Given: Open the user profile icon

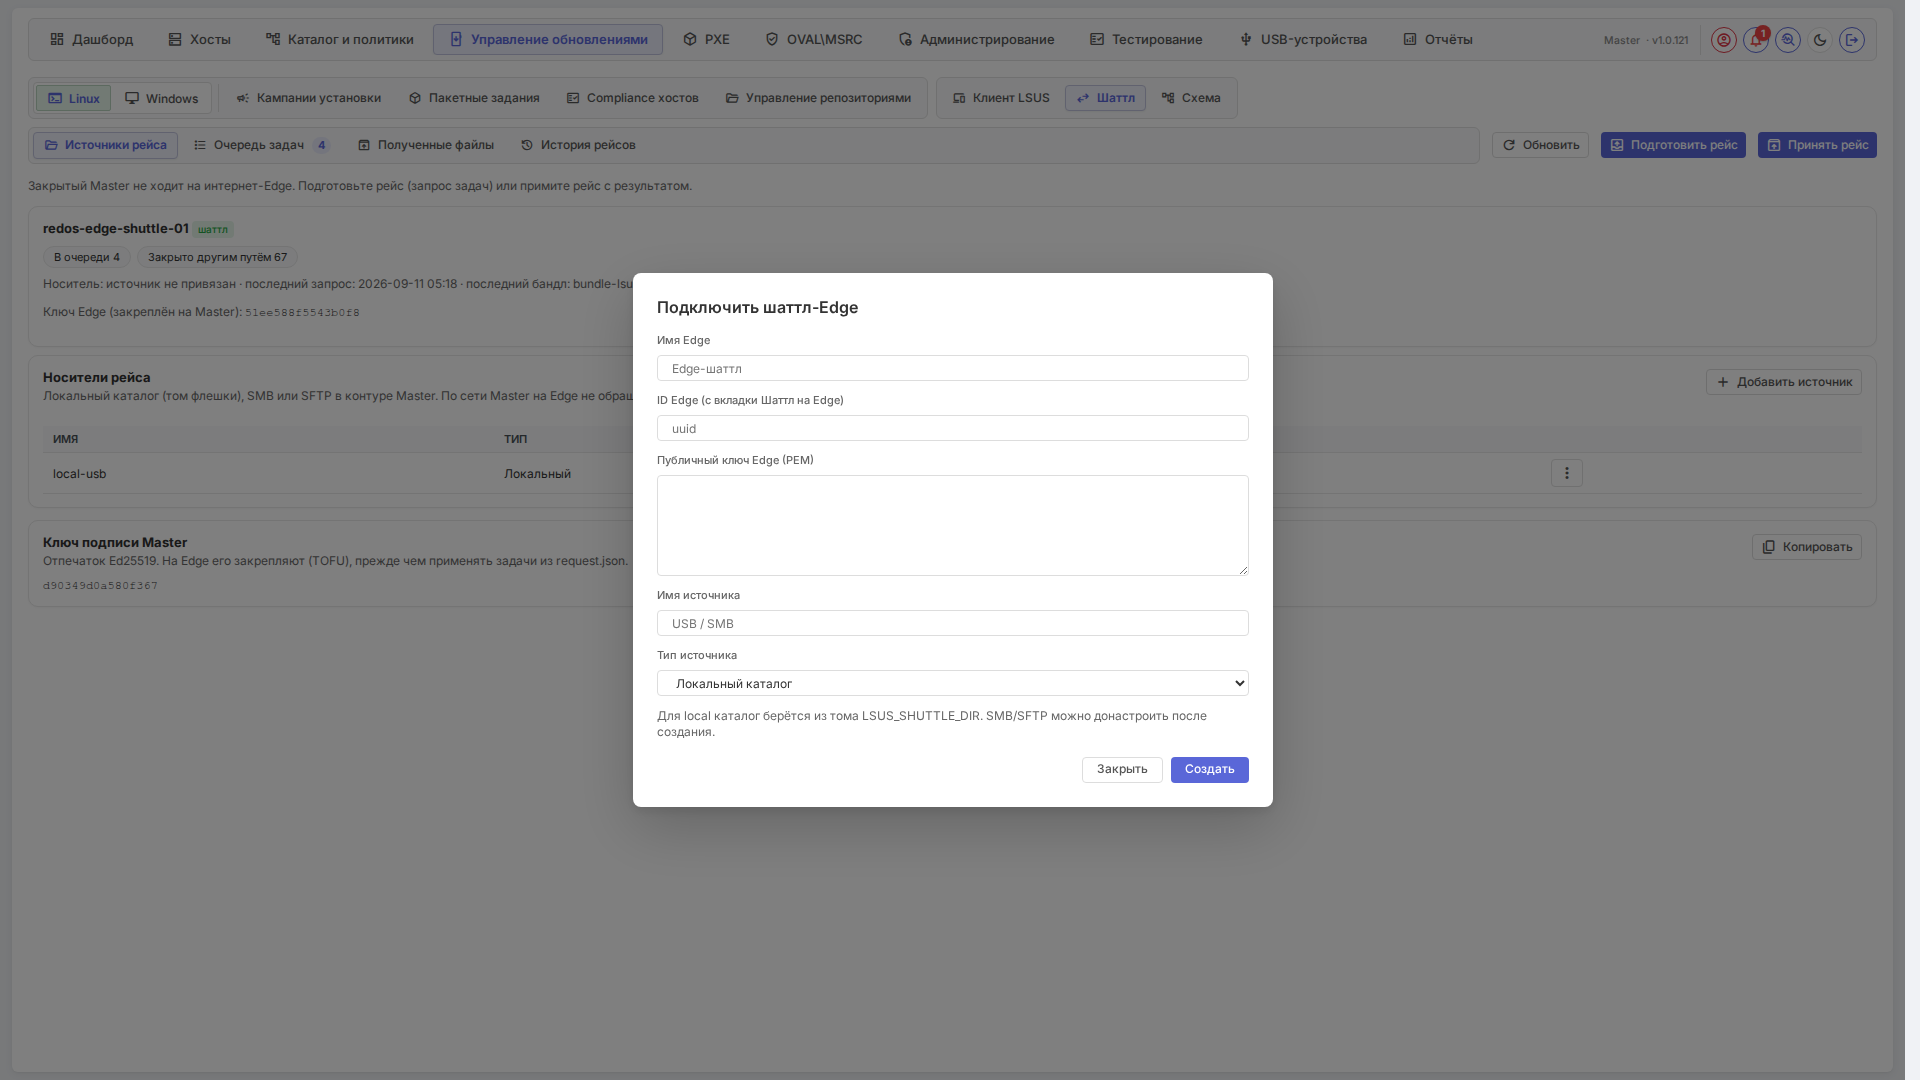Looking at the screenshot, I should [1723, 40].
